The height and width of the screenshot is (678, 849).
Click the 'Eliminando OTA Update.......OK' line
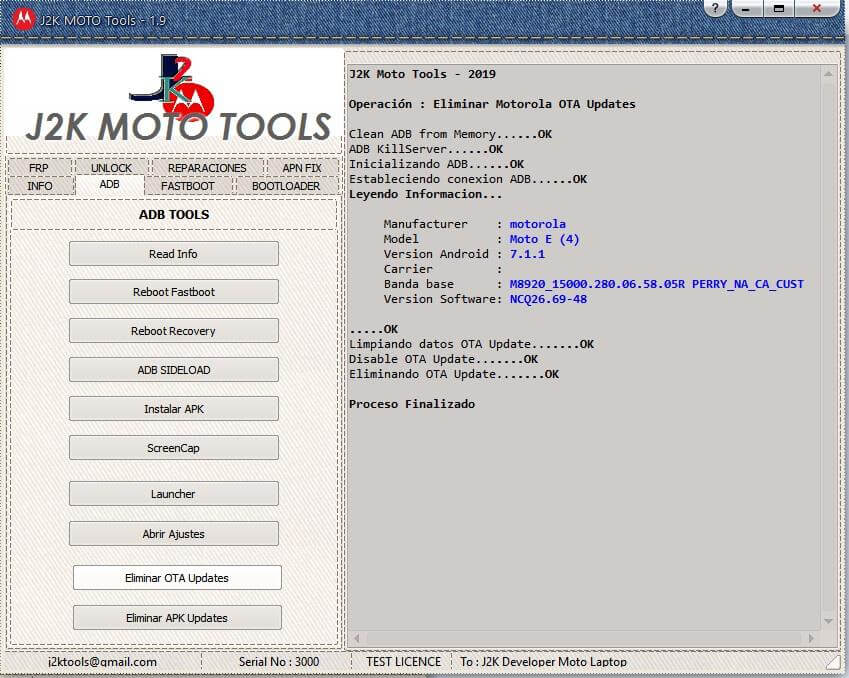454,374
